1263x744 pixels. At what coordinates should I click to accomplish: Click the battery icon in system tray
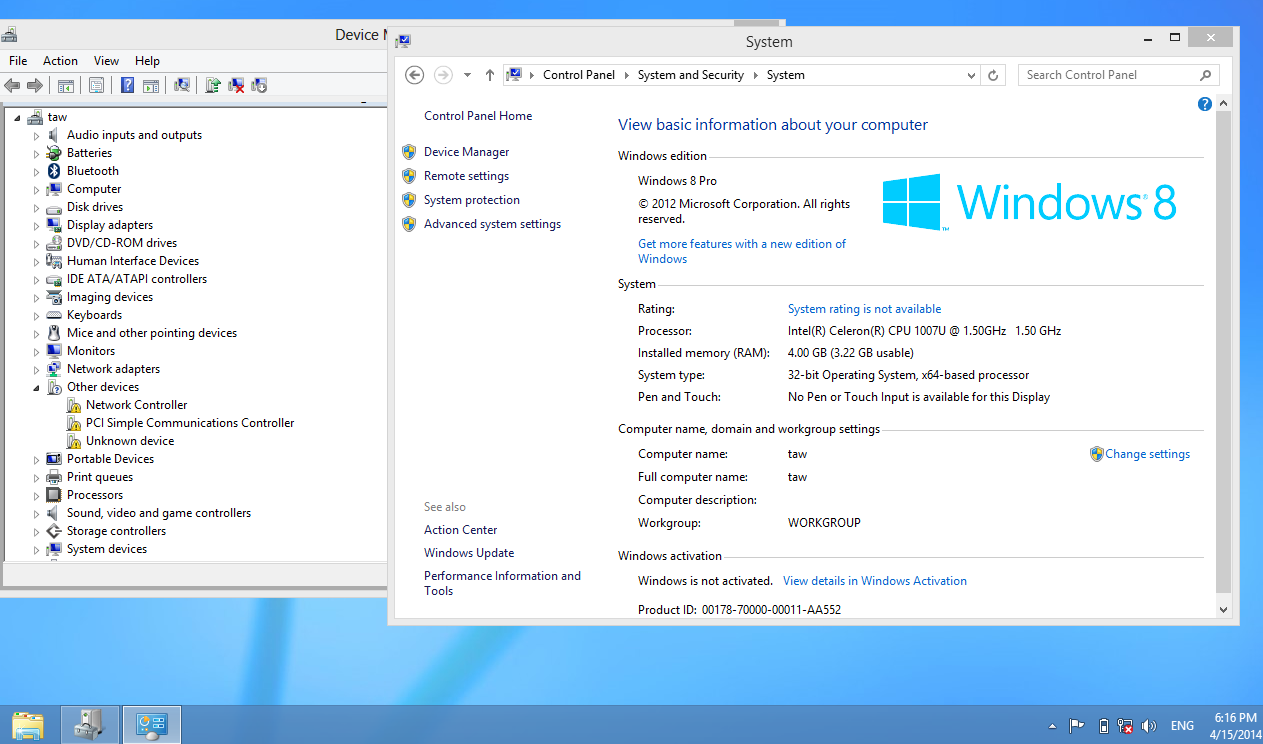pyautogui.click(x=1103, y=726)
